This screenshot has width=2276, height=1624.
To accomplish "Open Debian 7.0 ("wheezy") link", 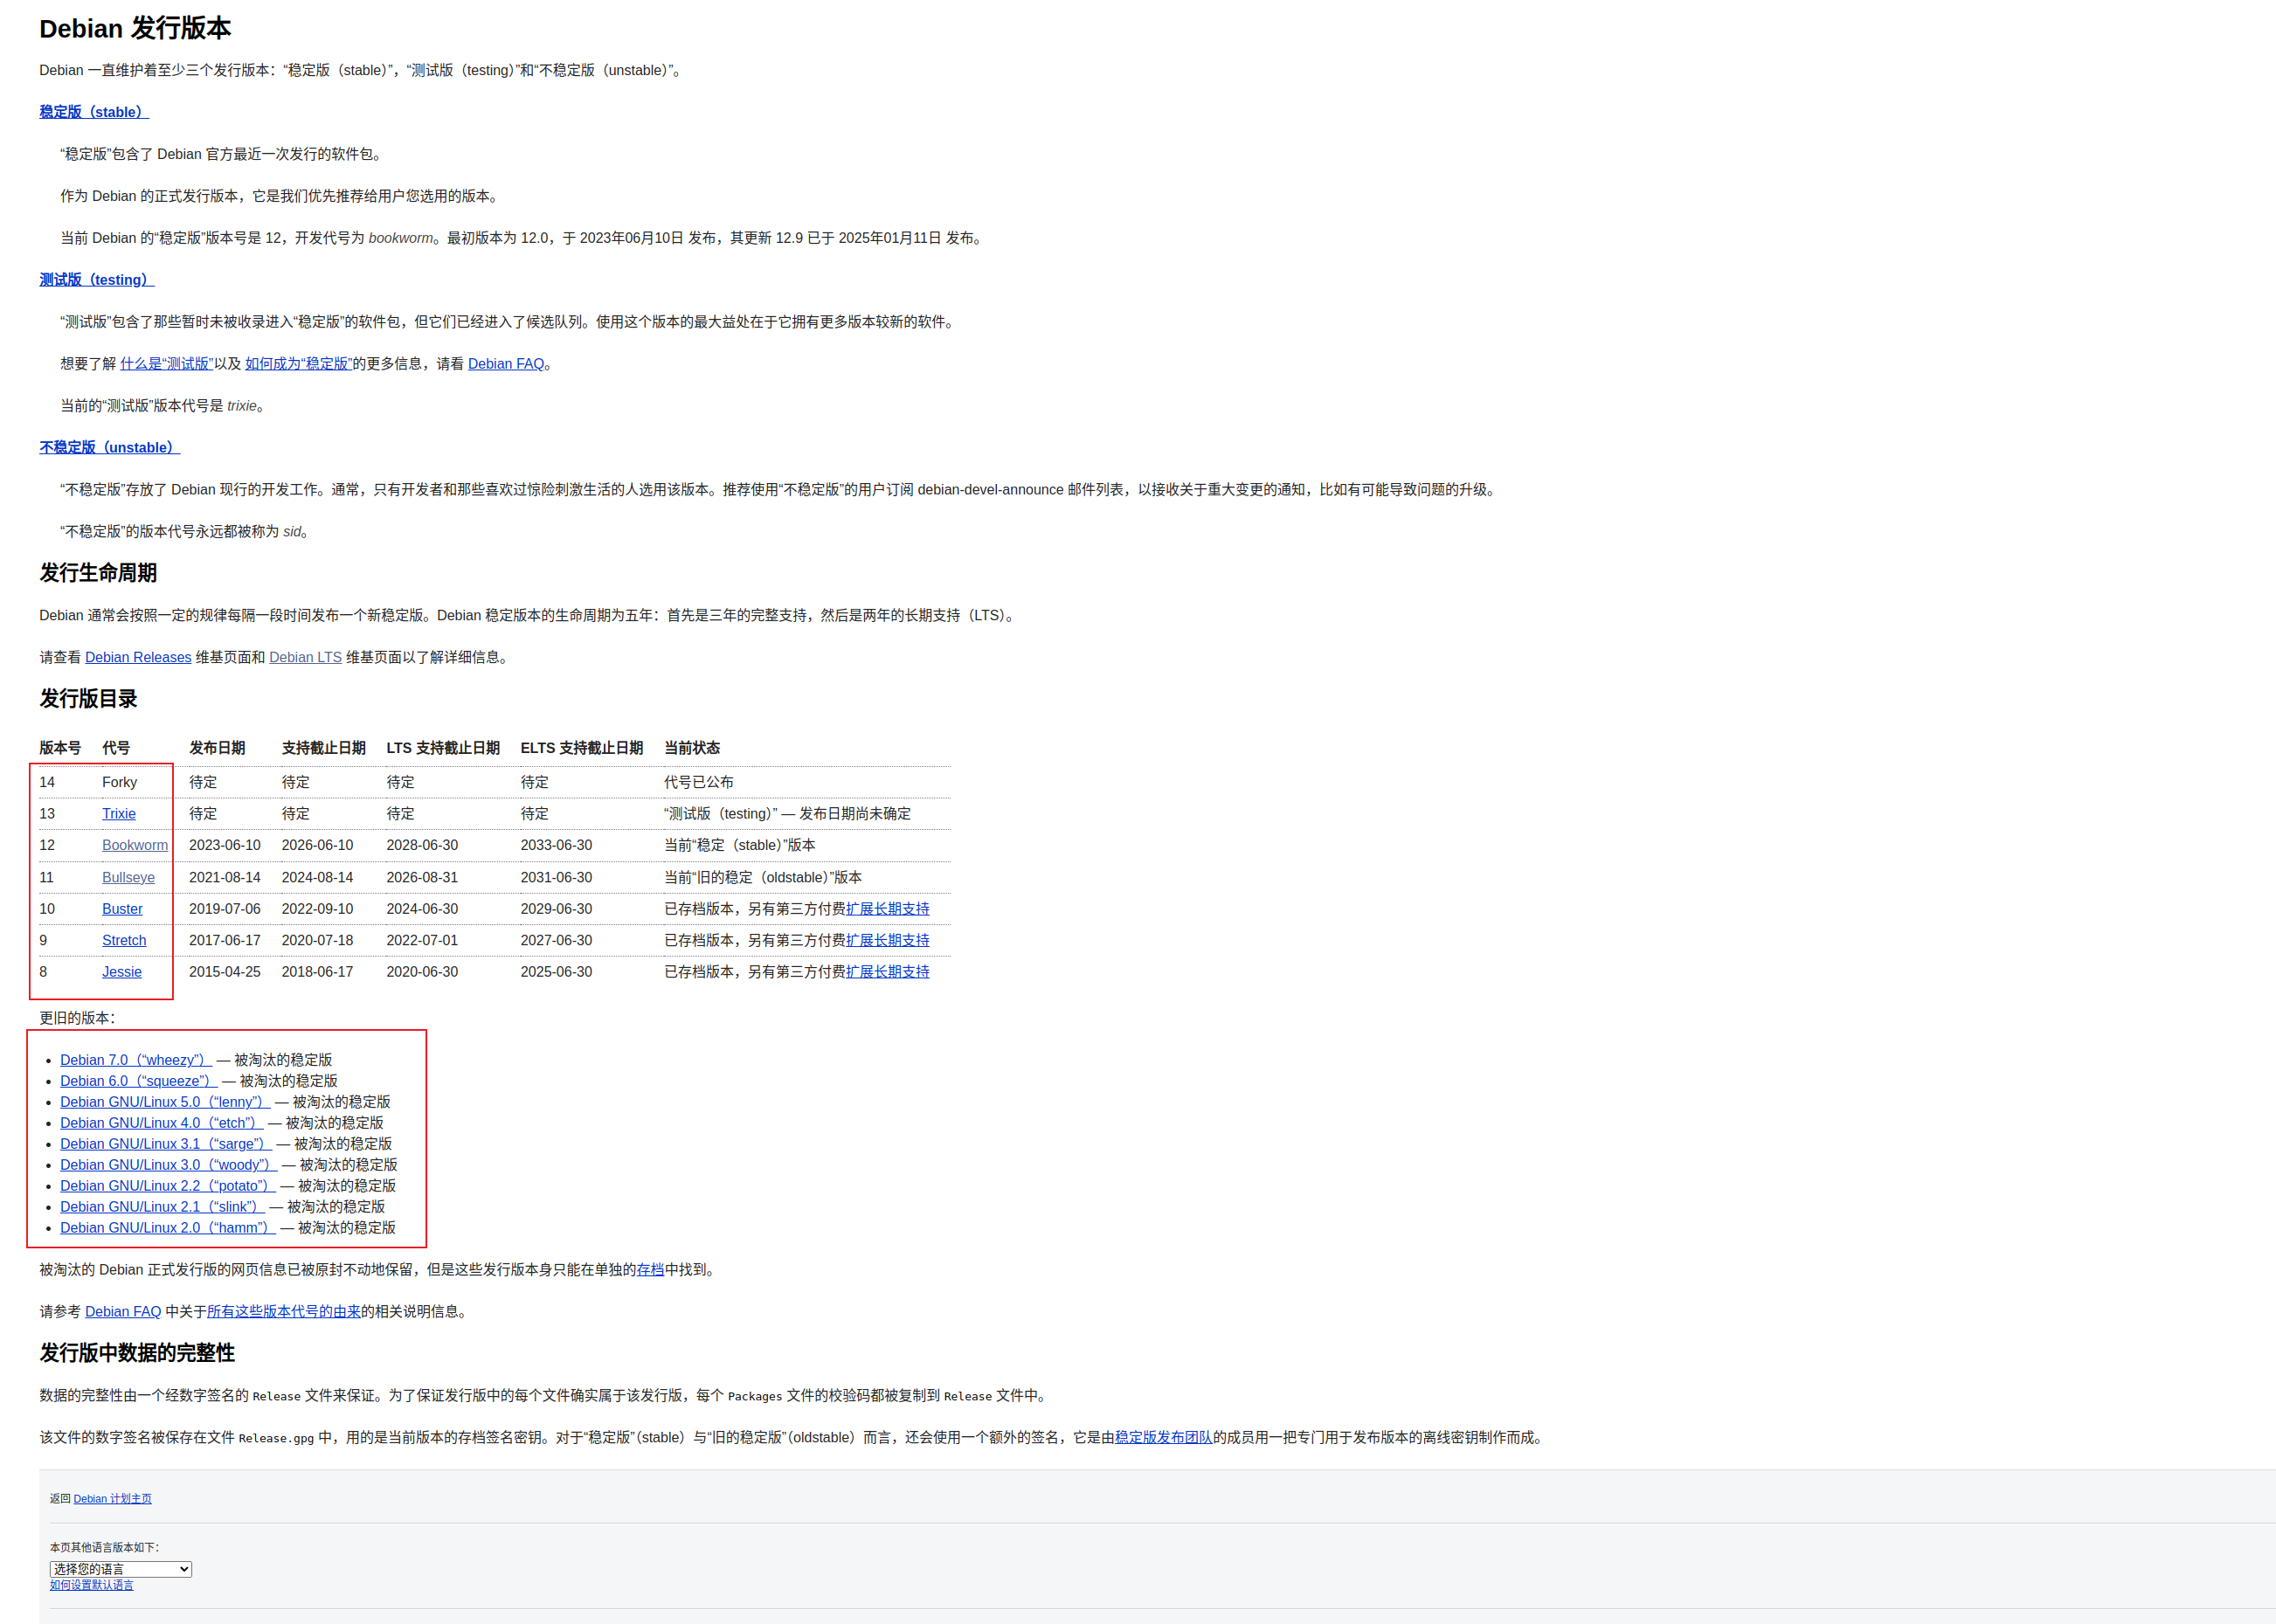I will coord(136,1060).
